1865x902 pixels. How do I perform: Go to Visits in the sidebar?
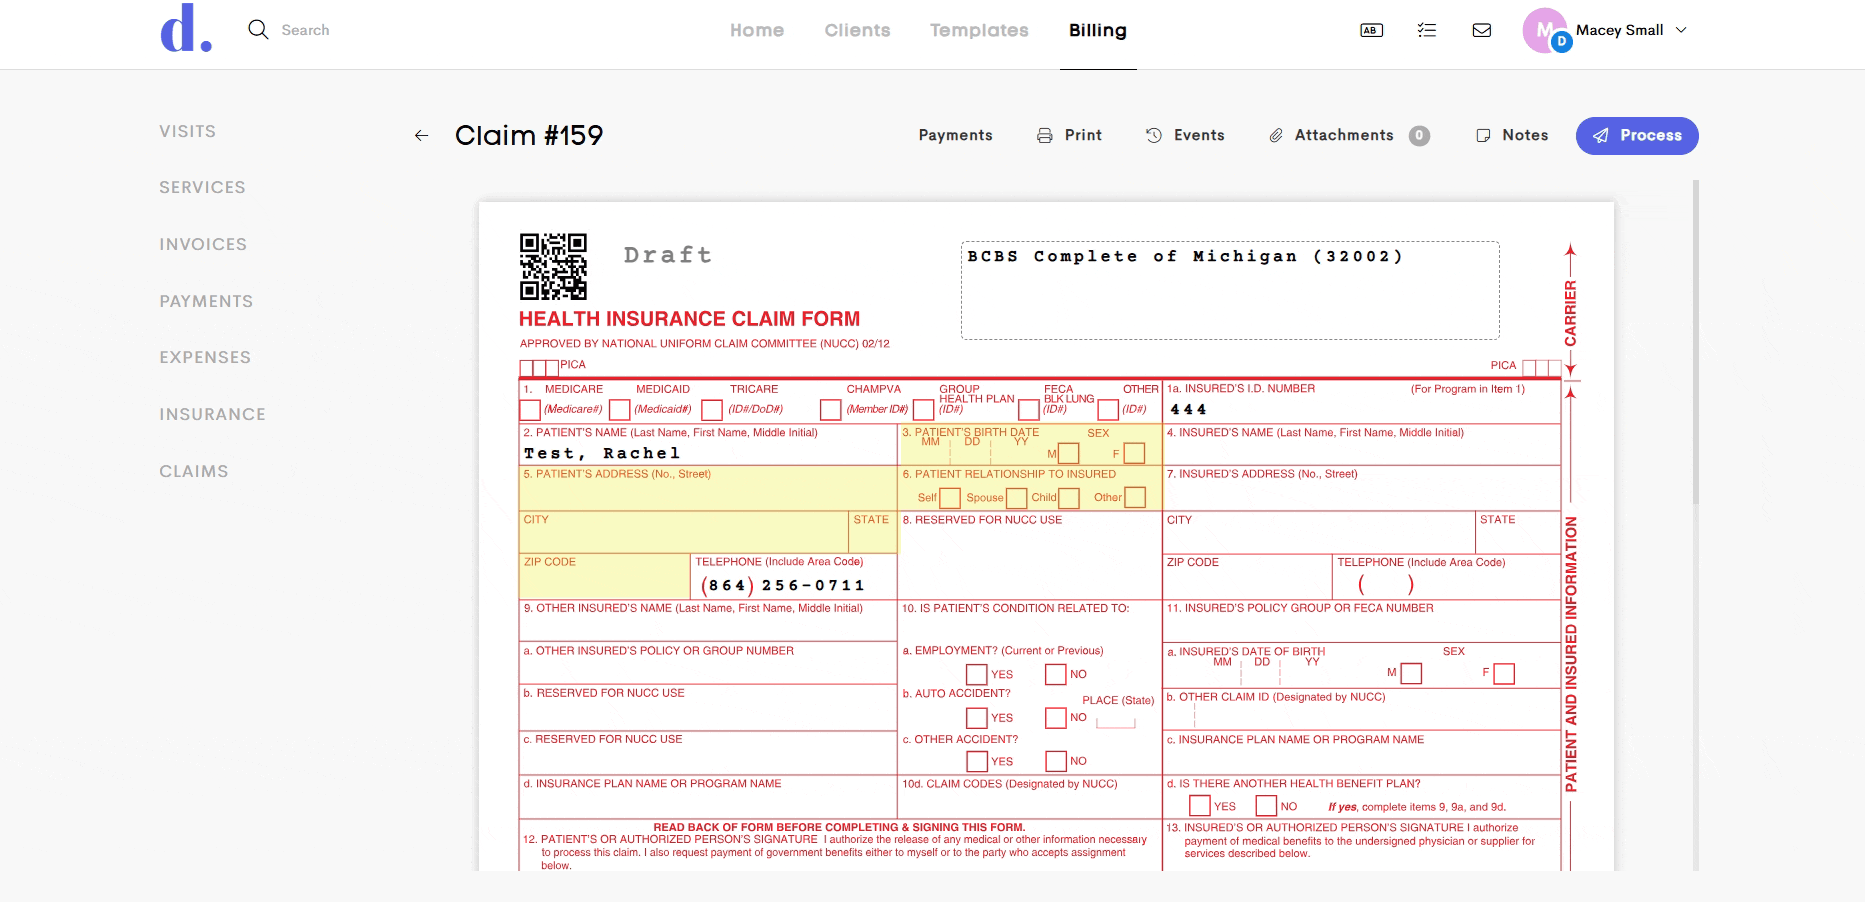click(188, 131)
